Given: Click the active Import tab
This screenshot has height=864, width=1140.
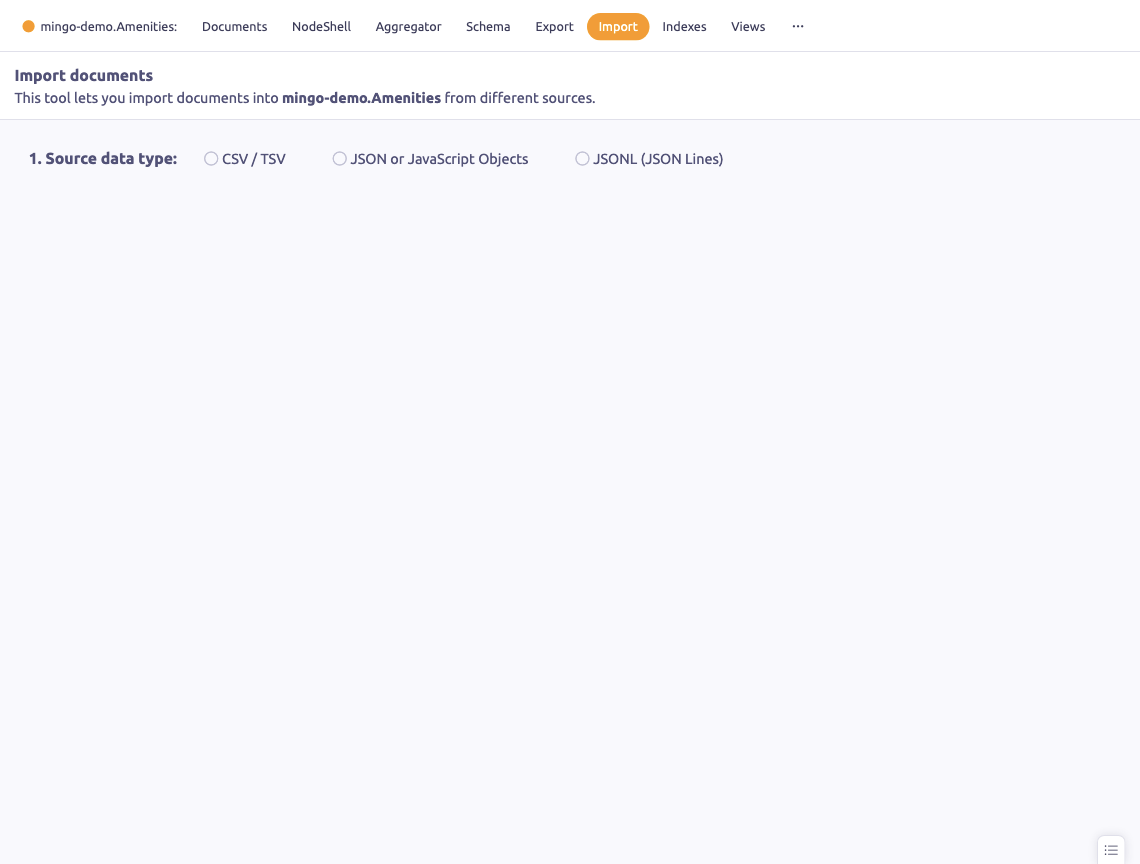Looking at the screenshot, I should (618, 27).
